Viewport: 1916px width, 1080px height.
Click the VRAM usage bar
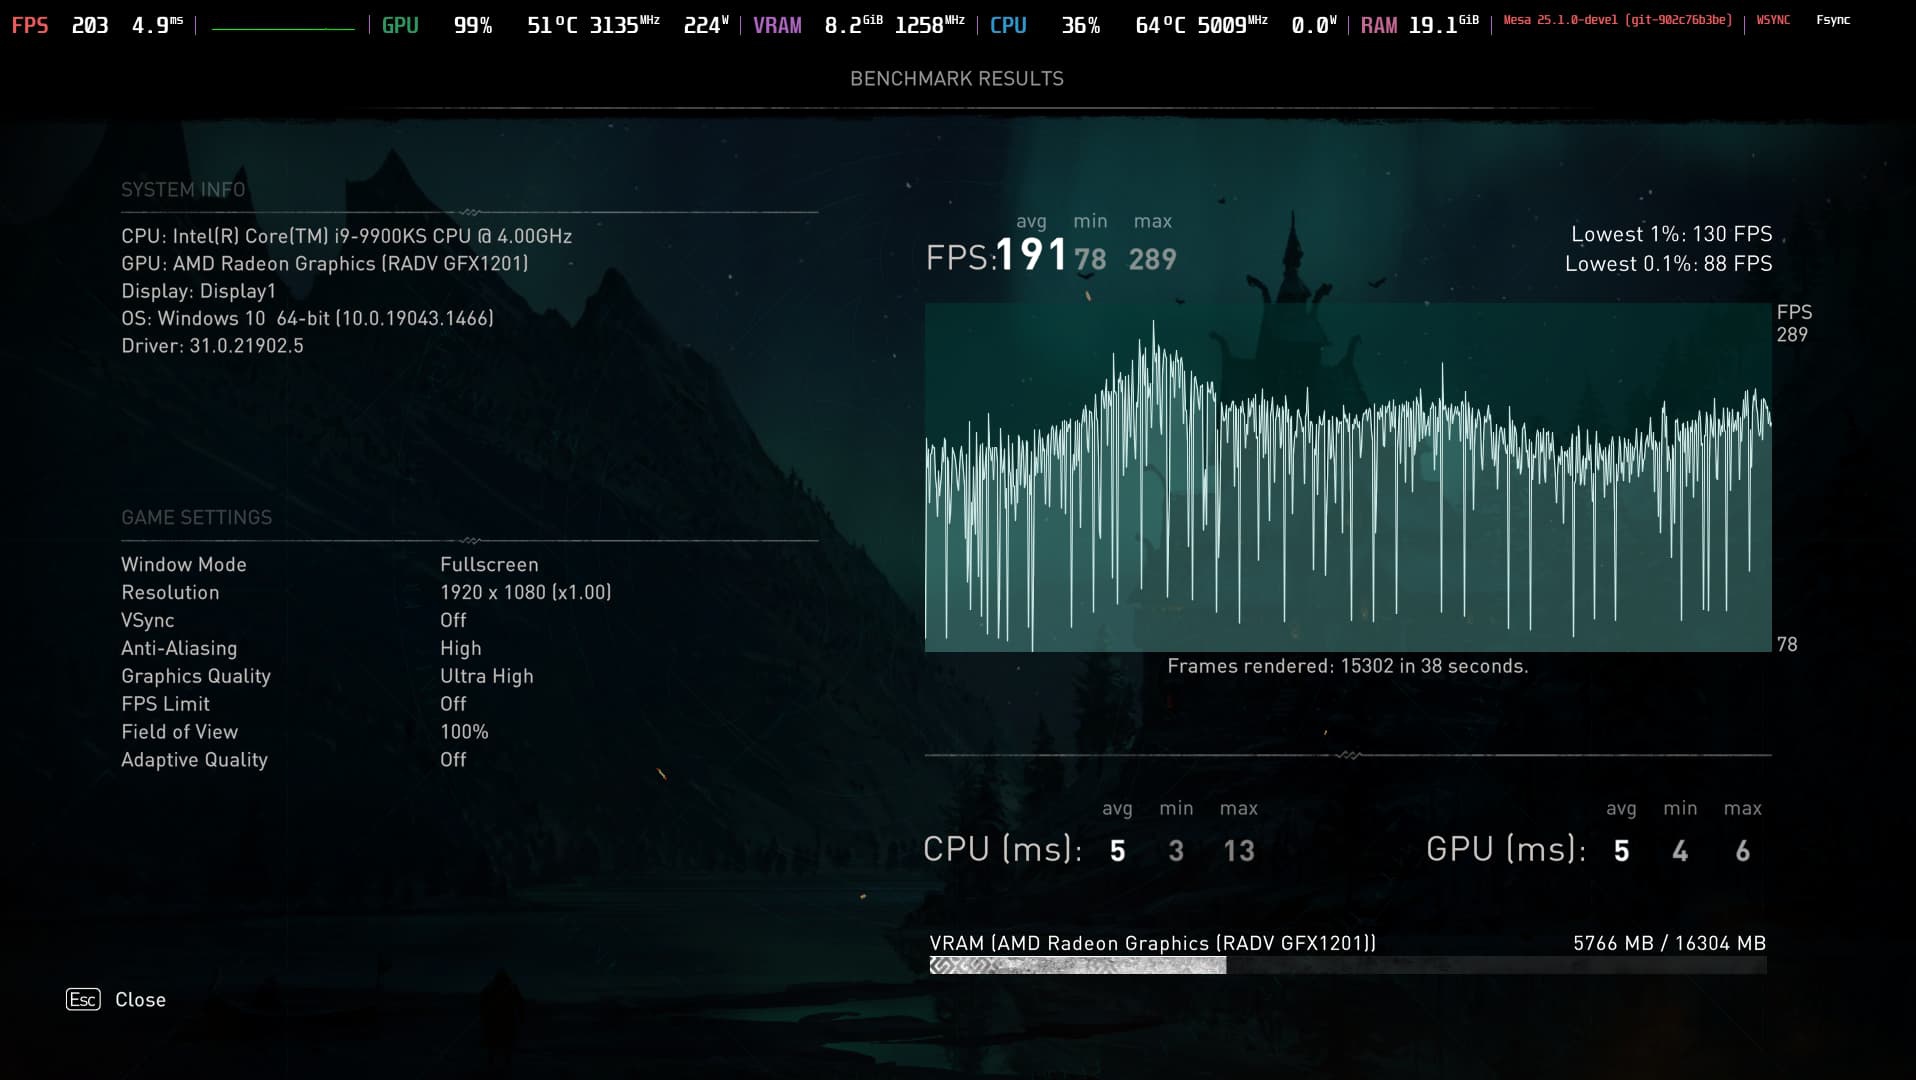pos(1347,965)
